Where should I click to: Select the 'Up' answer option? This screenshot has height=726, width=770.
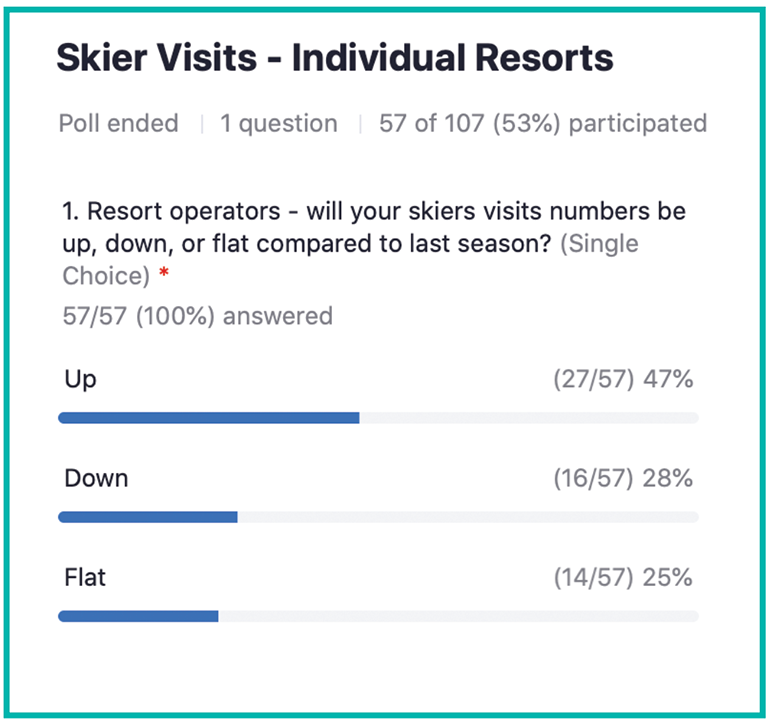pos(81,380)
